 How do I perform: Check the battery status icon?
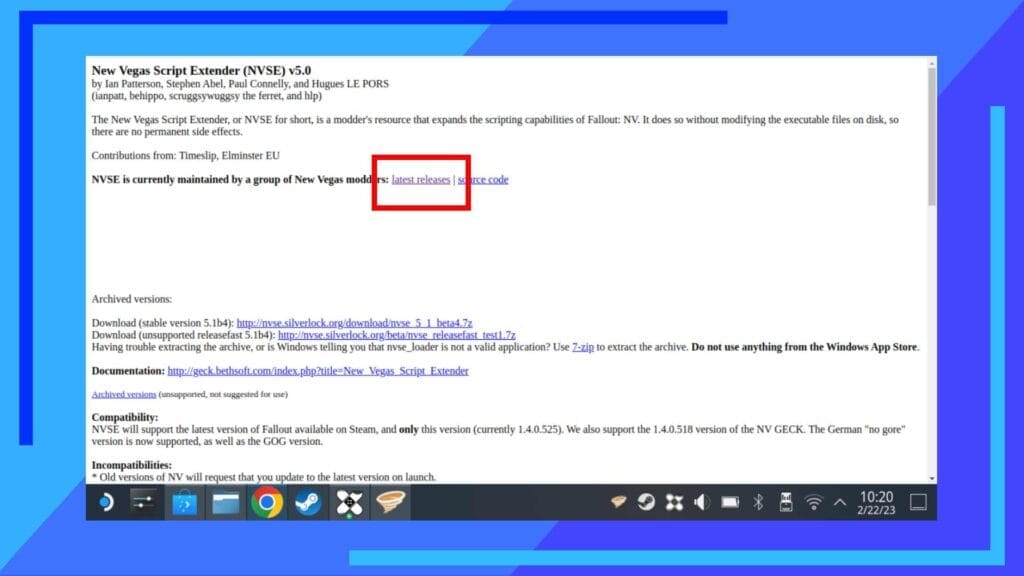[x=730, y=502]
